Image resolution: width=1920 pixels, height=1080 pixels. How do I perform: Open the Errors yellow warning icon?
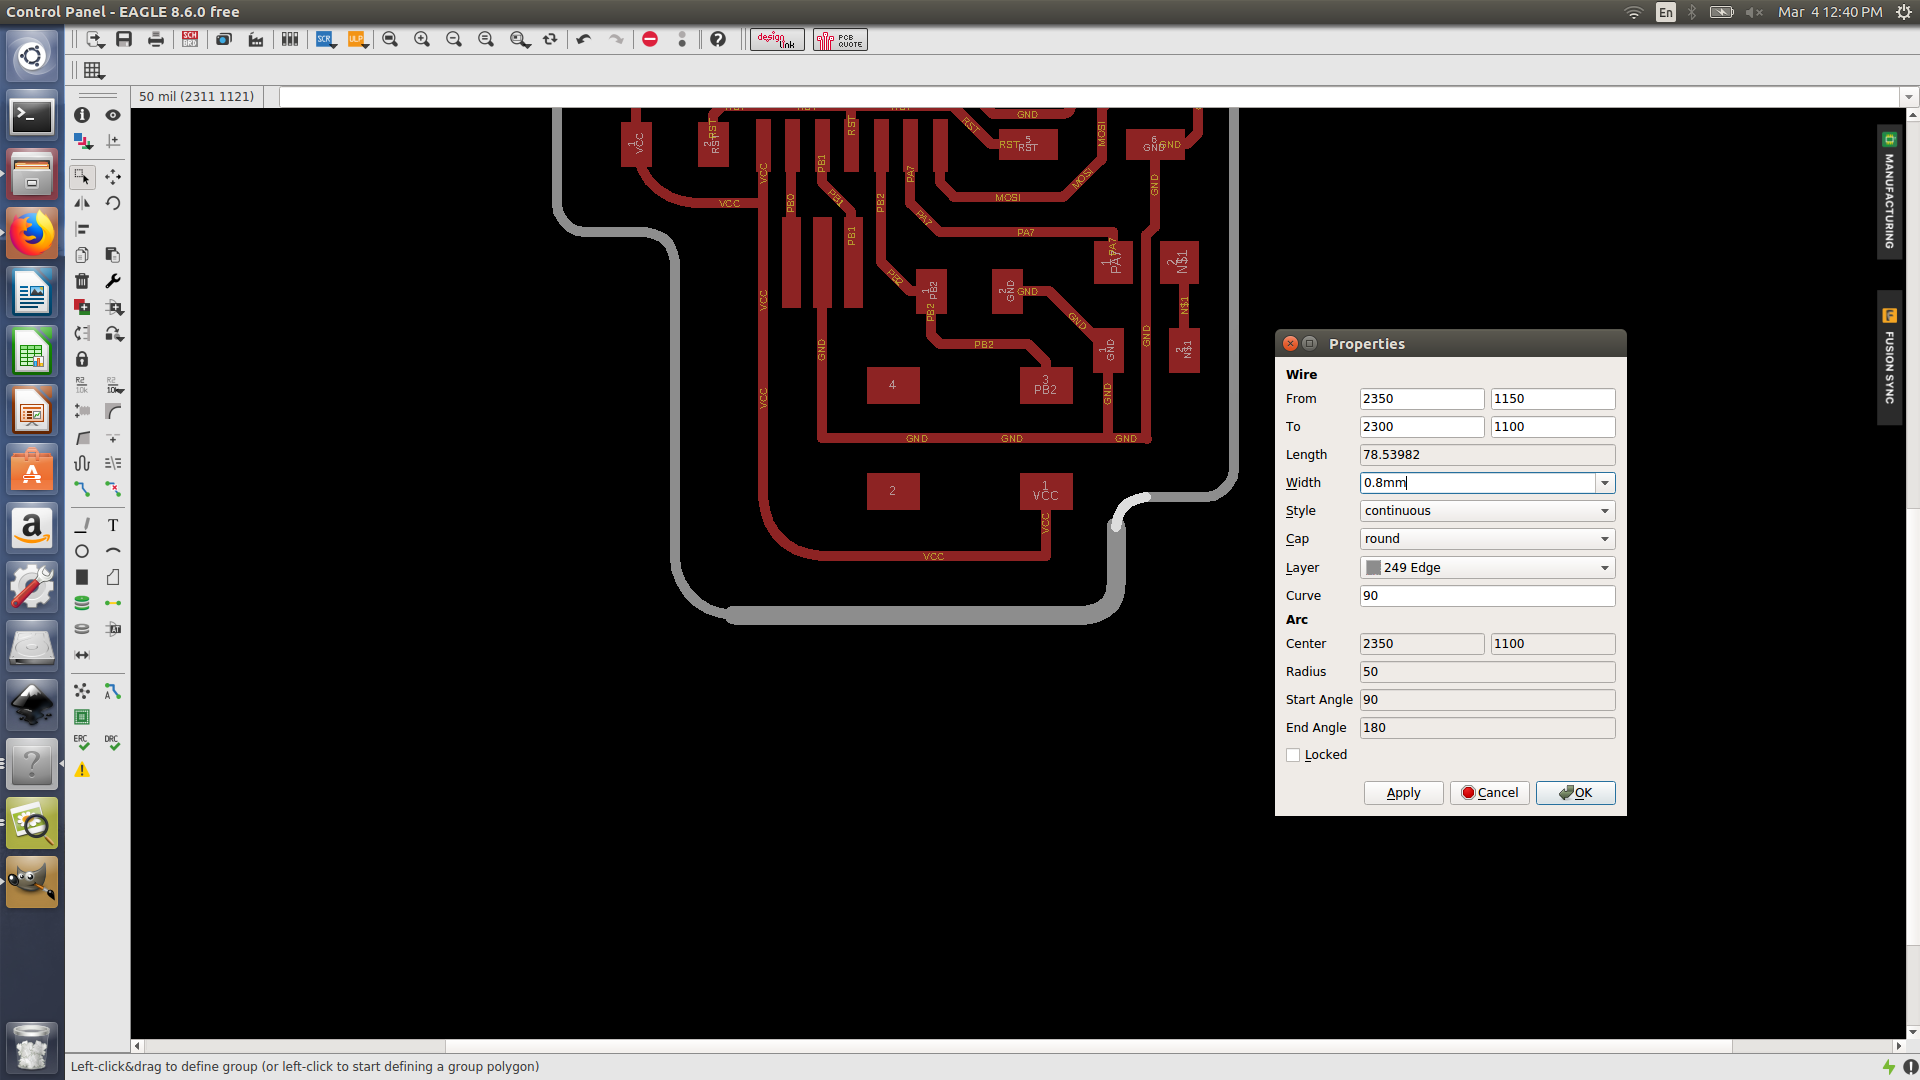click(82, 770)
